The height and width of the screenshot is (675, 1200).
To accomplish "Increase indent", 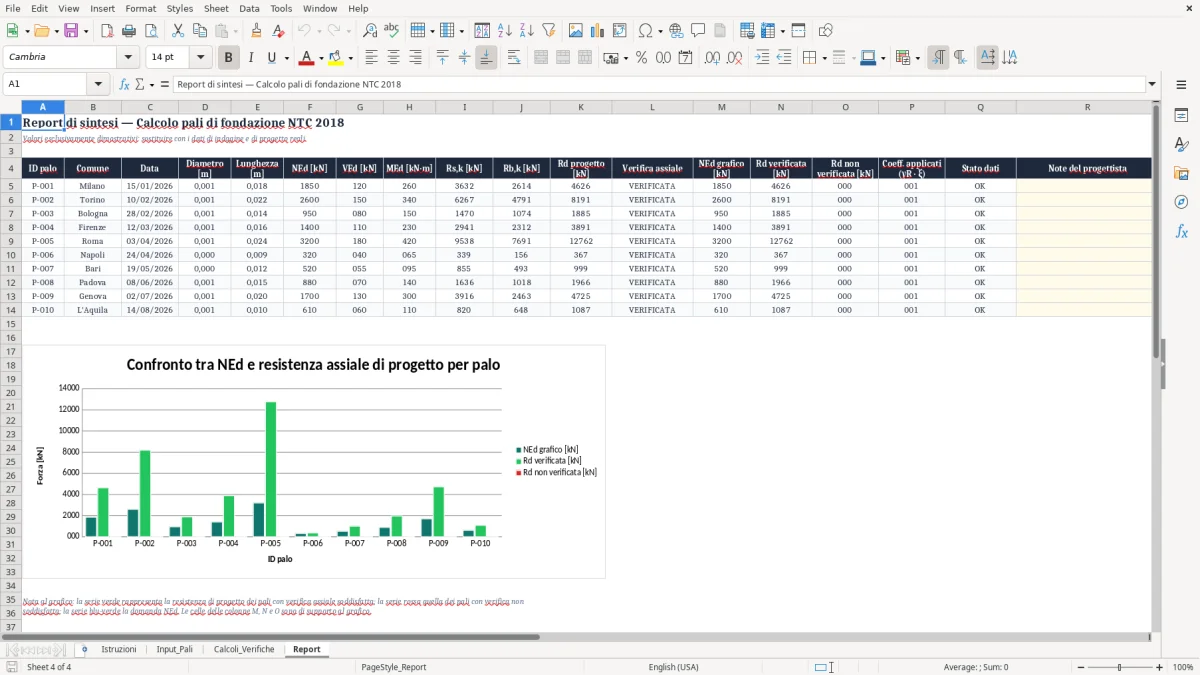I will (762, 58).
